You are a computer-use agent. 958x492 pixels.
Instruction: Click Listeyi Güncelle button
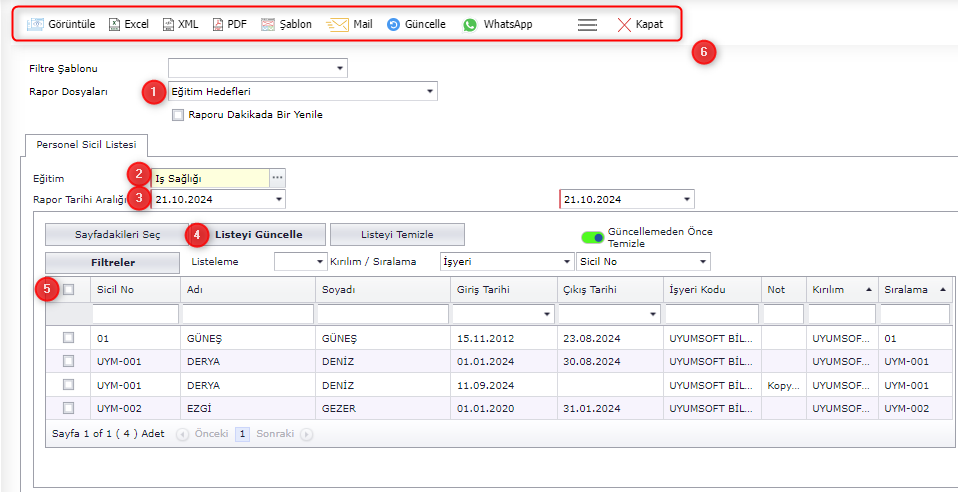258,235
